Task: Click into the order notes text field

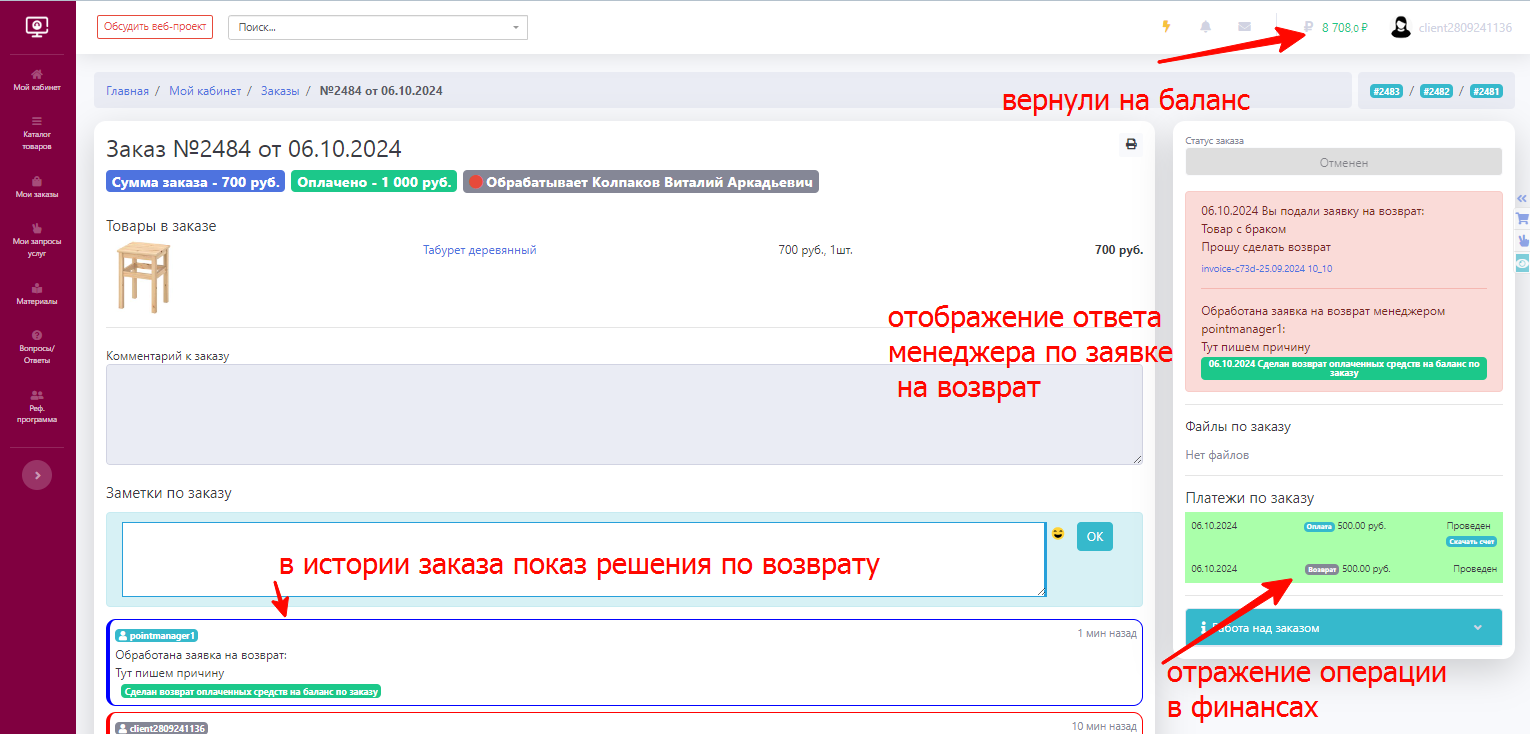Action: pyautogui.click(x=583, y=559)
